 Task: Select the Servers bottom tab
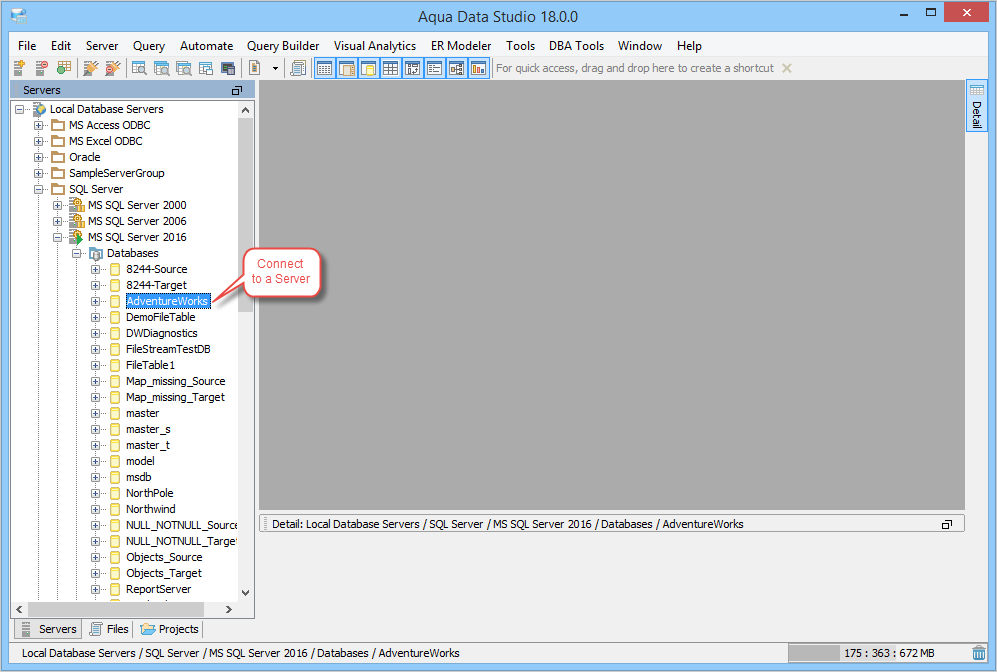(x=48, y=629)
